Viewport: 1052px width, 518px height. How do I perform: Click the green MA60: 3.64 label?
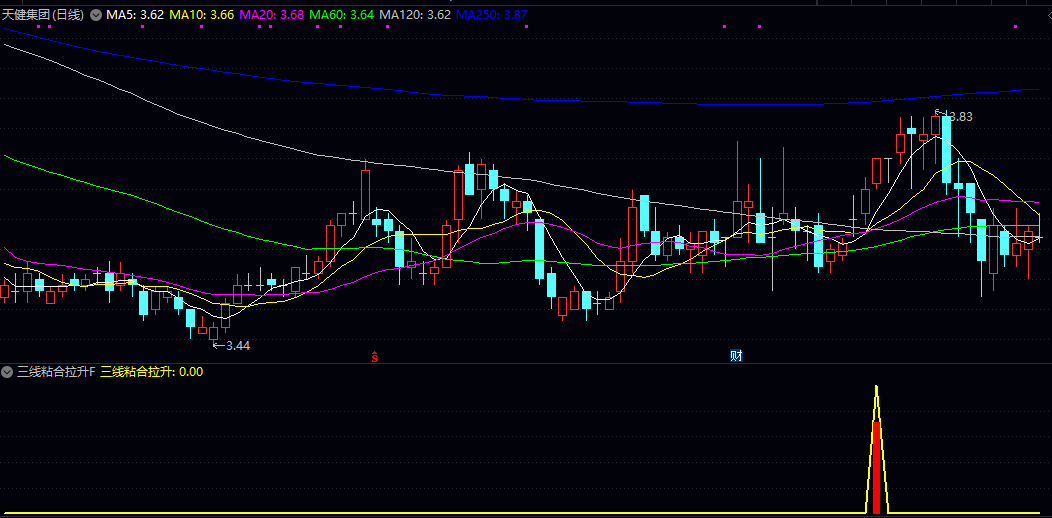(x=342, y=15)
